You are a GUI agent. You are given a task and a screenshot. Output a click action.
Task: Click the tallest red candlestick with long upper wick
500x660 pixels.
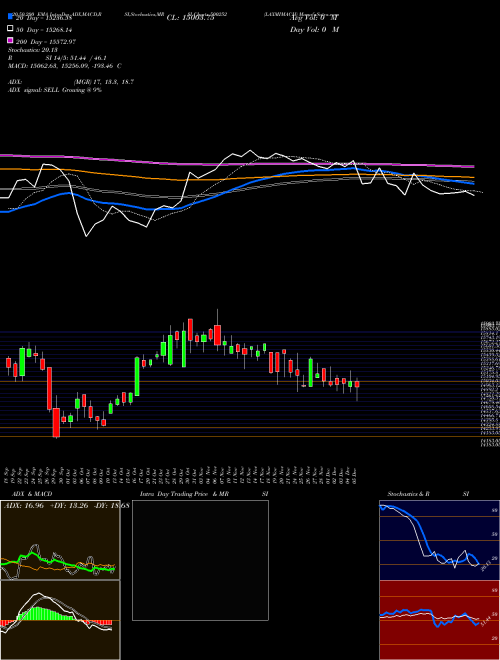point(218,335)
